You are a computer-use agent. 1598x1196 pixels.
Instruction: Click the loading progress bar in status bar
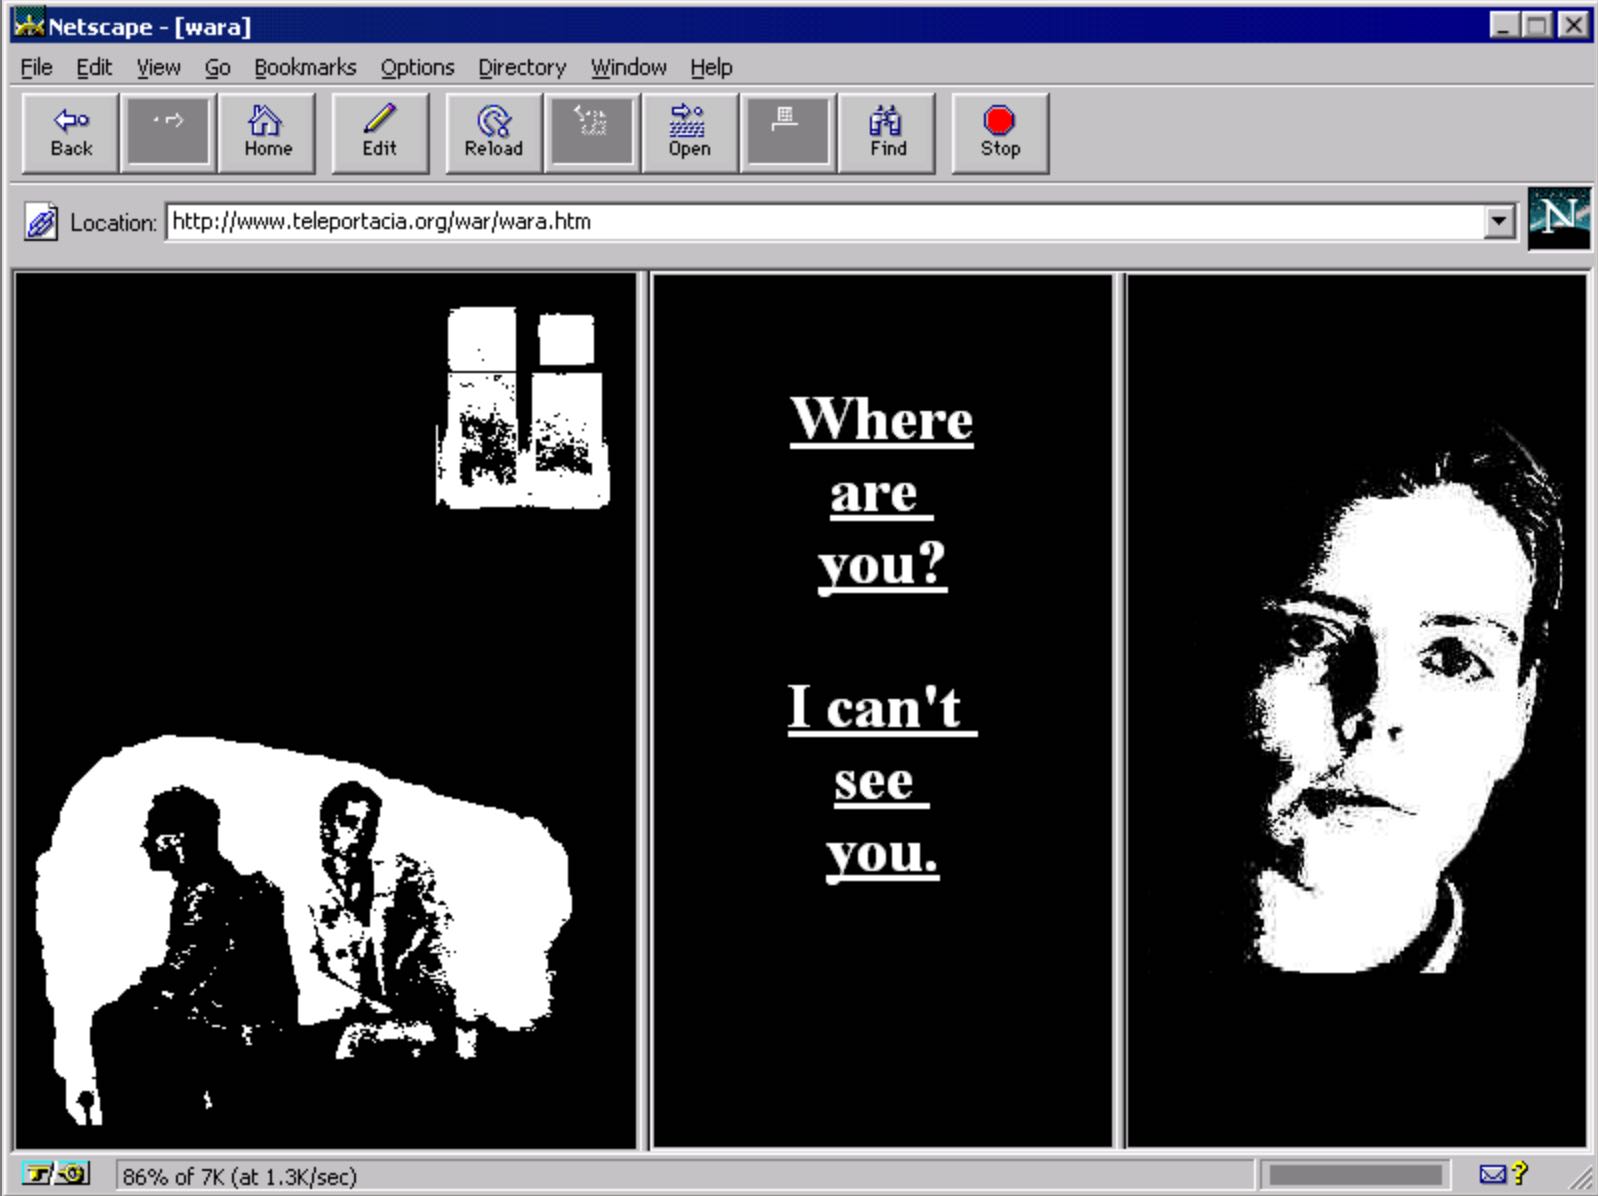pos(1354,1174)
